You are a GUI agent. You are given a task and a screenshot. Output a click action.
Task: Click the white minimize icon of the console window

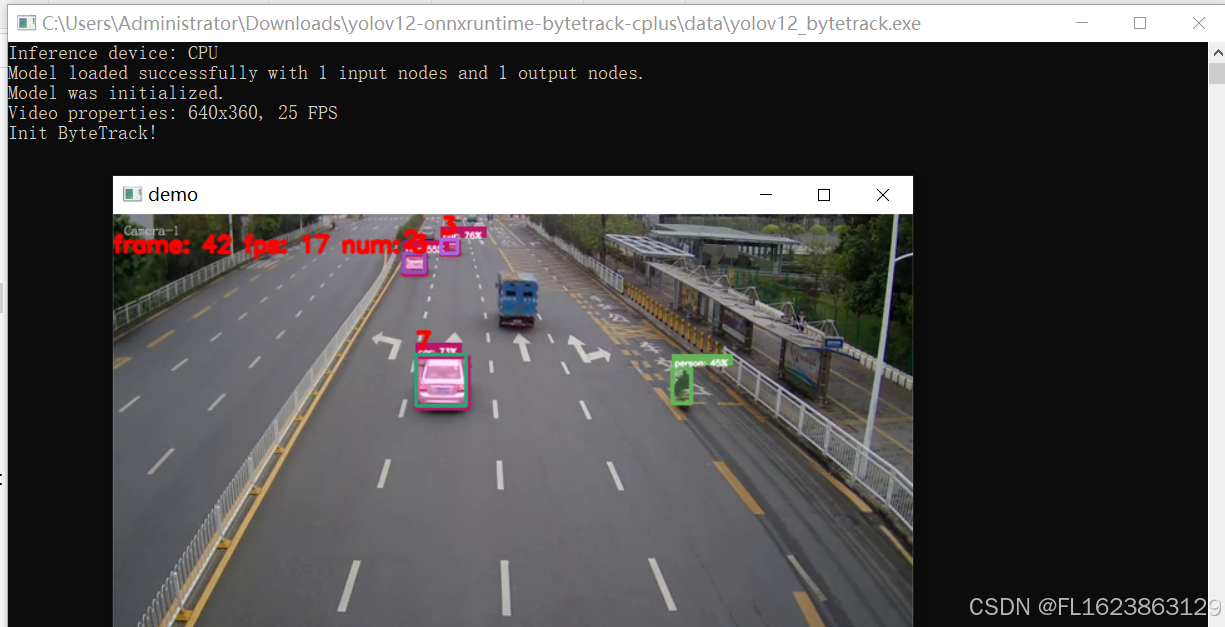(x=1082, y=22)
